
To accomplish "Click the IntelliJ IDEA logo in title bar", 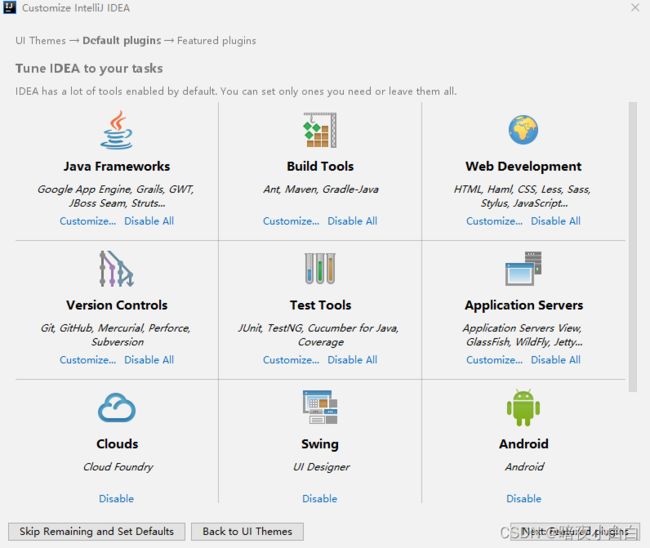I will [10, 7].
